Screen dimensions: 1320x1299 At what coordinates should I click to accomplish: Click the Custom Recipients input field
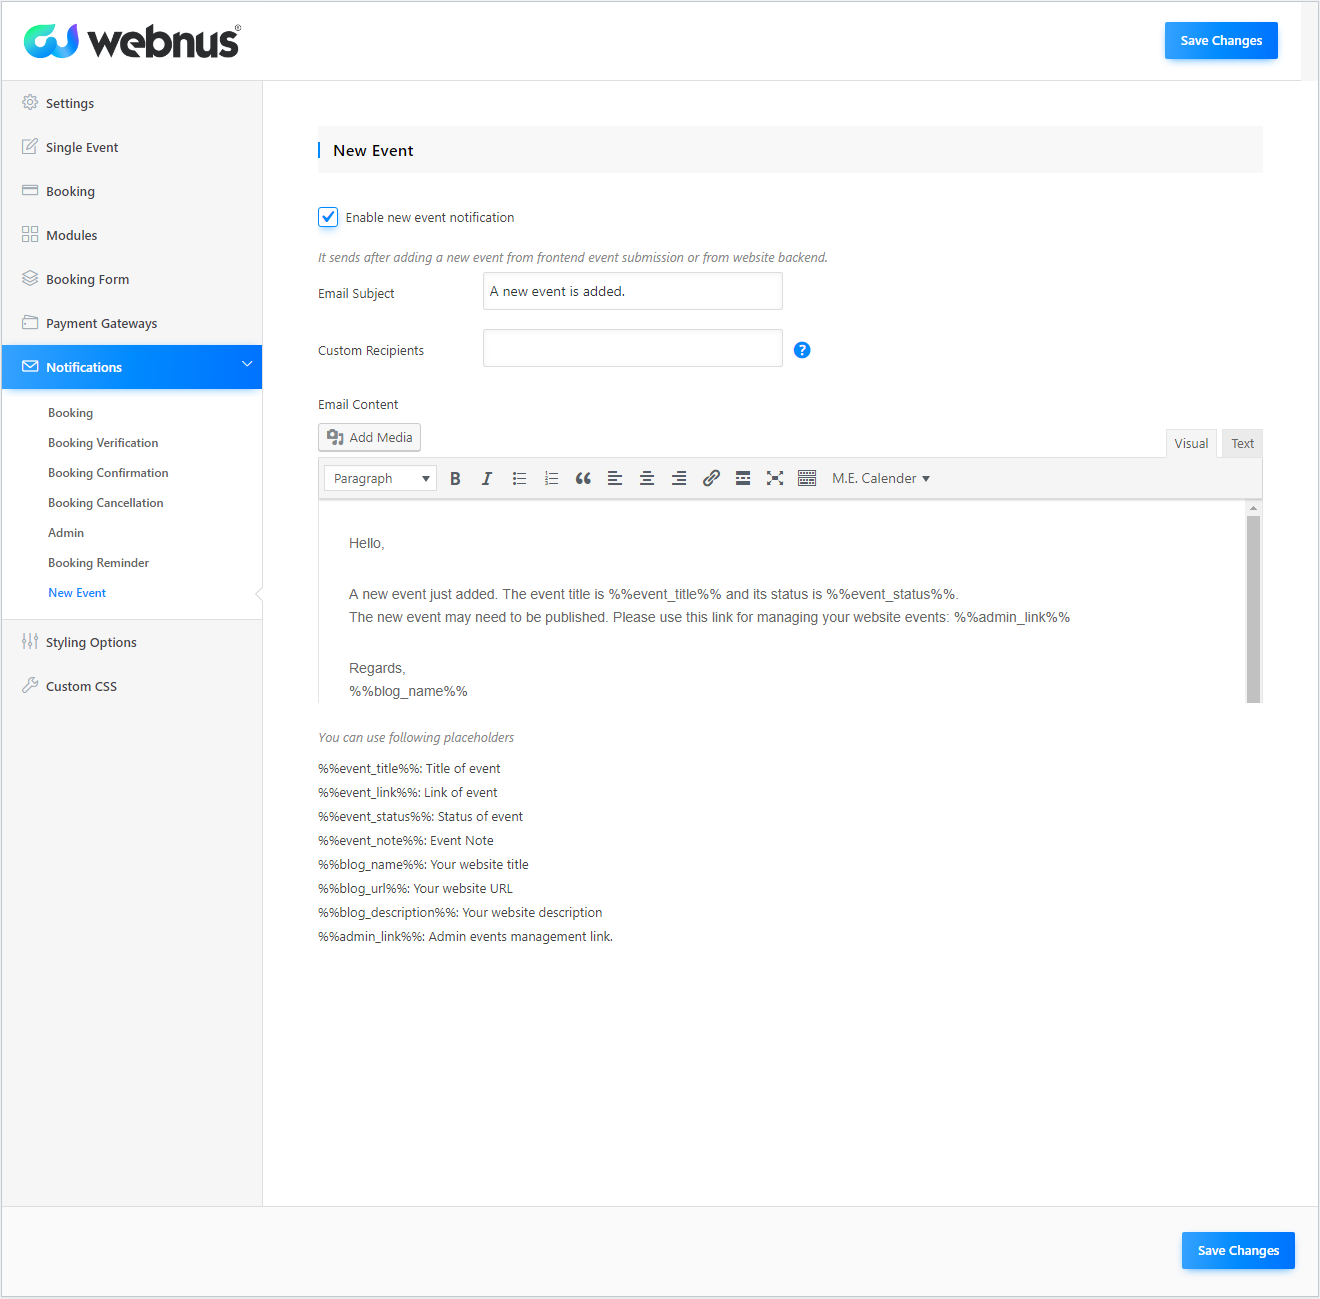633,348
